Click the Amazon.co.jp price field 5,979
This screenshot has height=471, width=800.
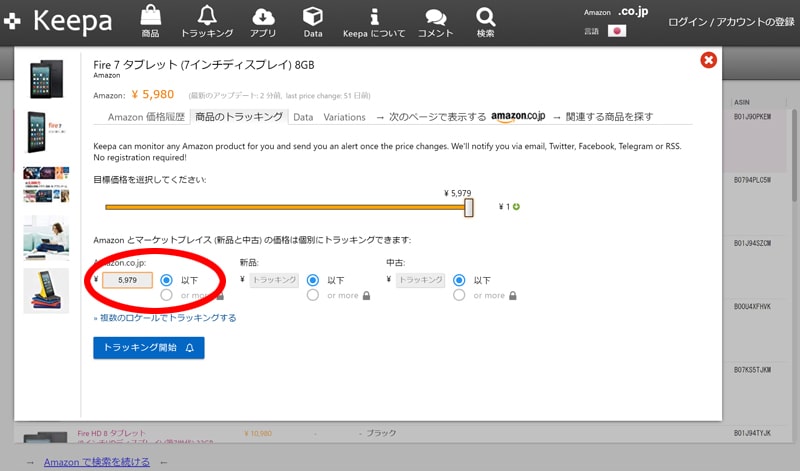click(127, 280)
